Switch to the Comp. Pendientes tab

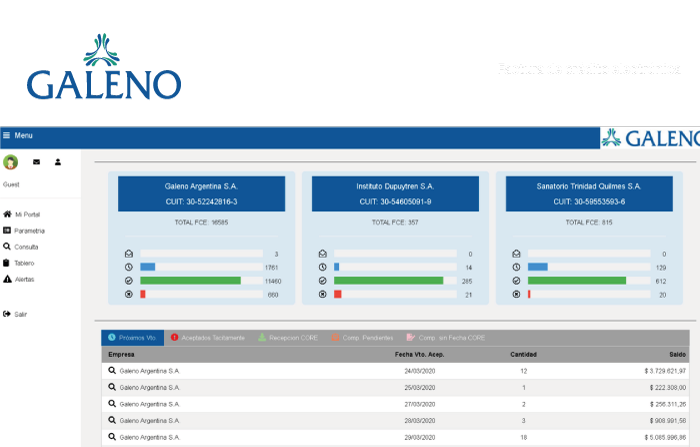click(362, 338)
